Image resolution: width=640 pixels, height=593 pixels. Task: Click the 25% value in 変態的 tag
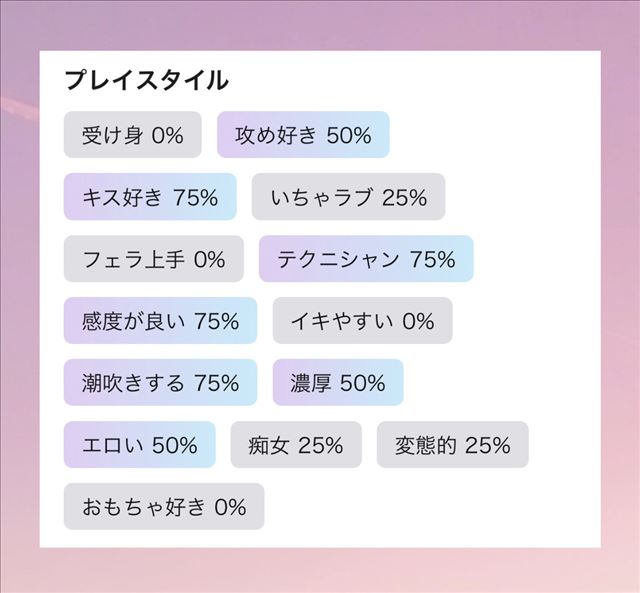(488, 445)
